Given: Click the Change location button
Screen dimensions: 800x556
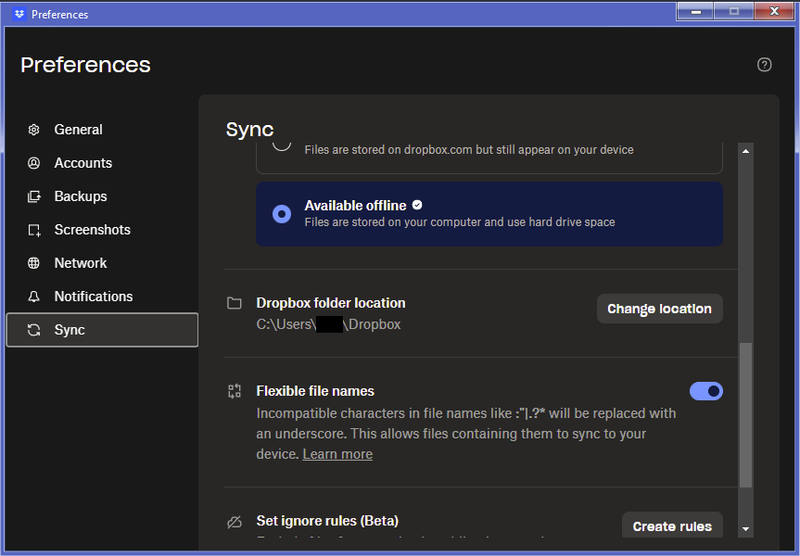Looking at the screenshot, I should pos(659,309).
